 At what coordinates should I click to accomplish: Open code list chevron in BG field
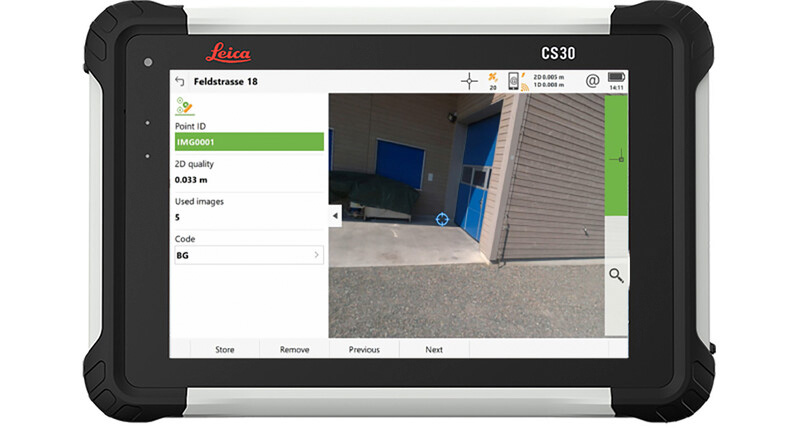point(317,255)
